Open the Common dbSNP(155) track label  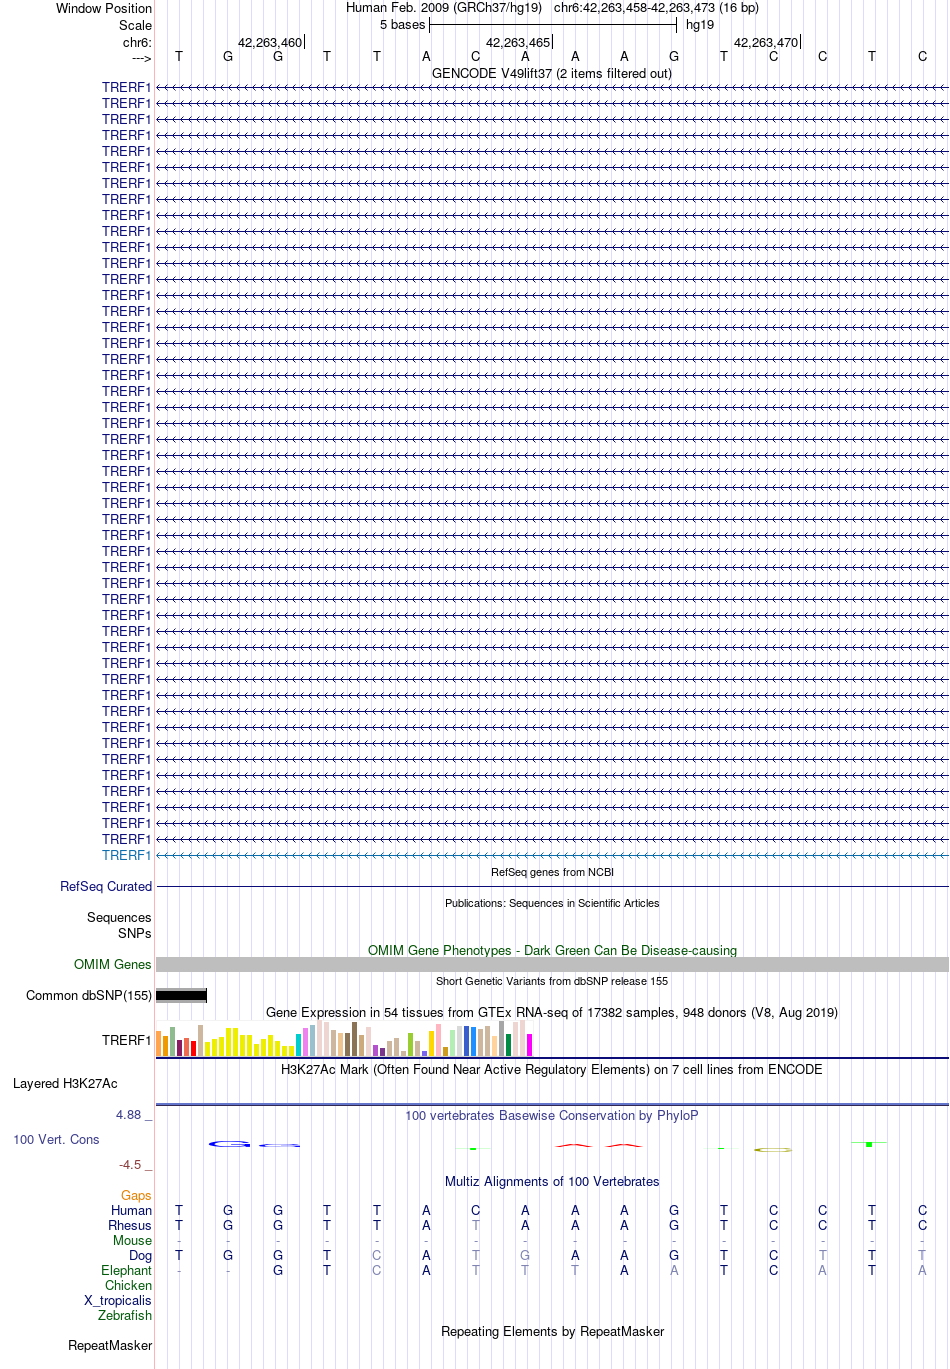89,995
